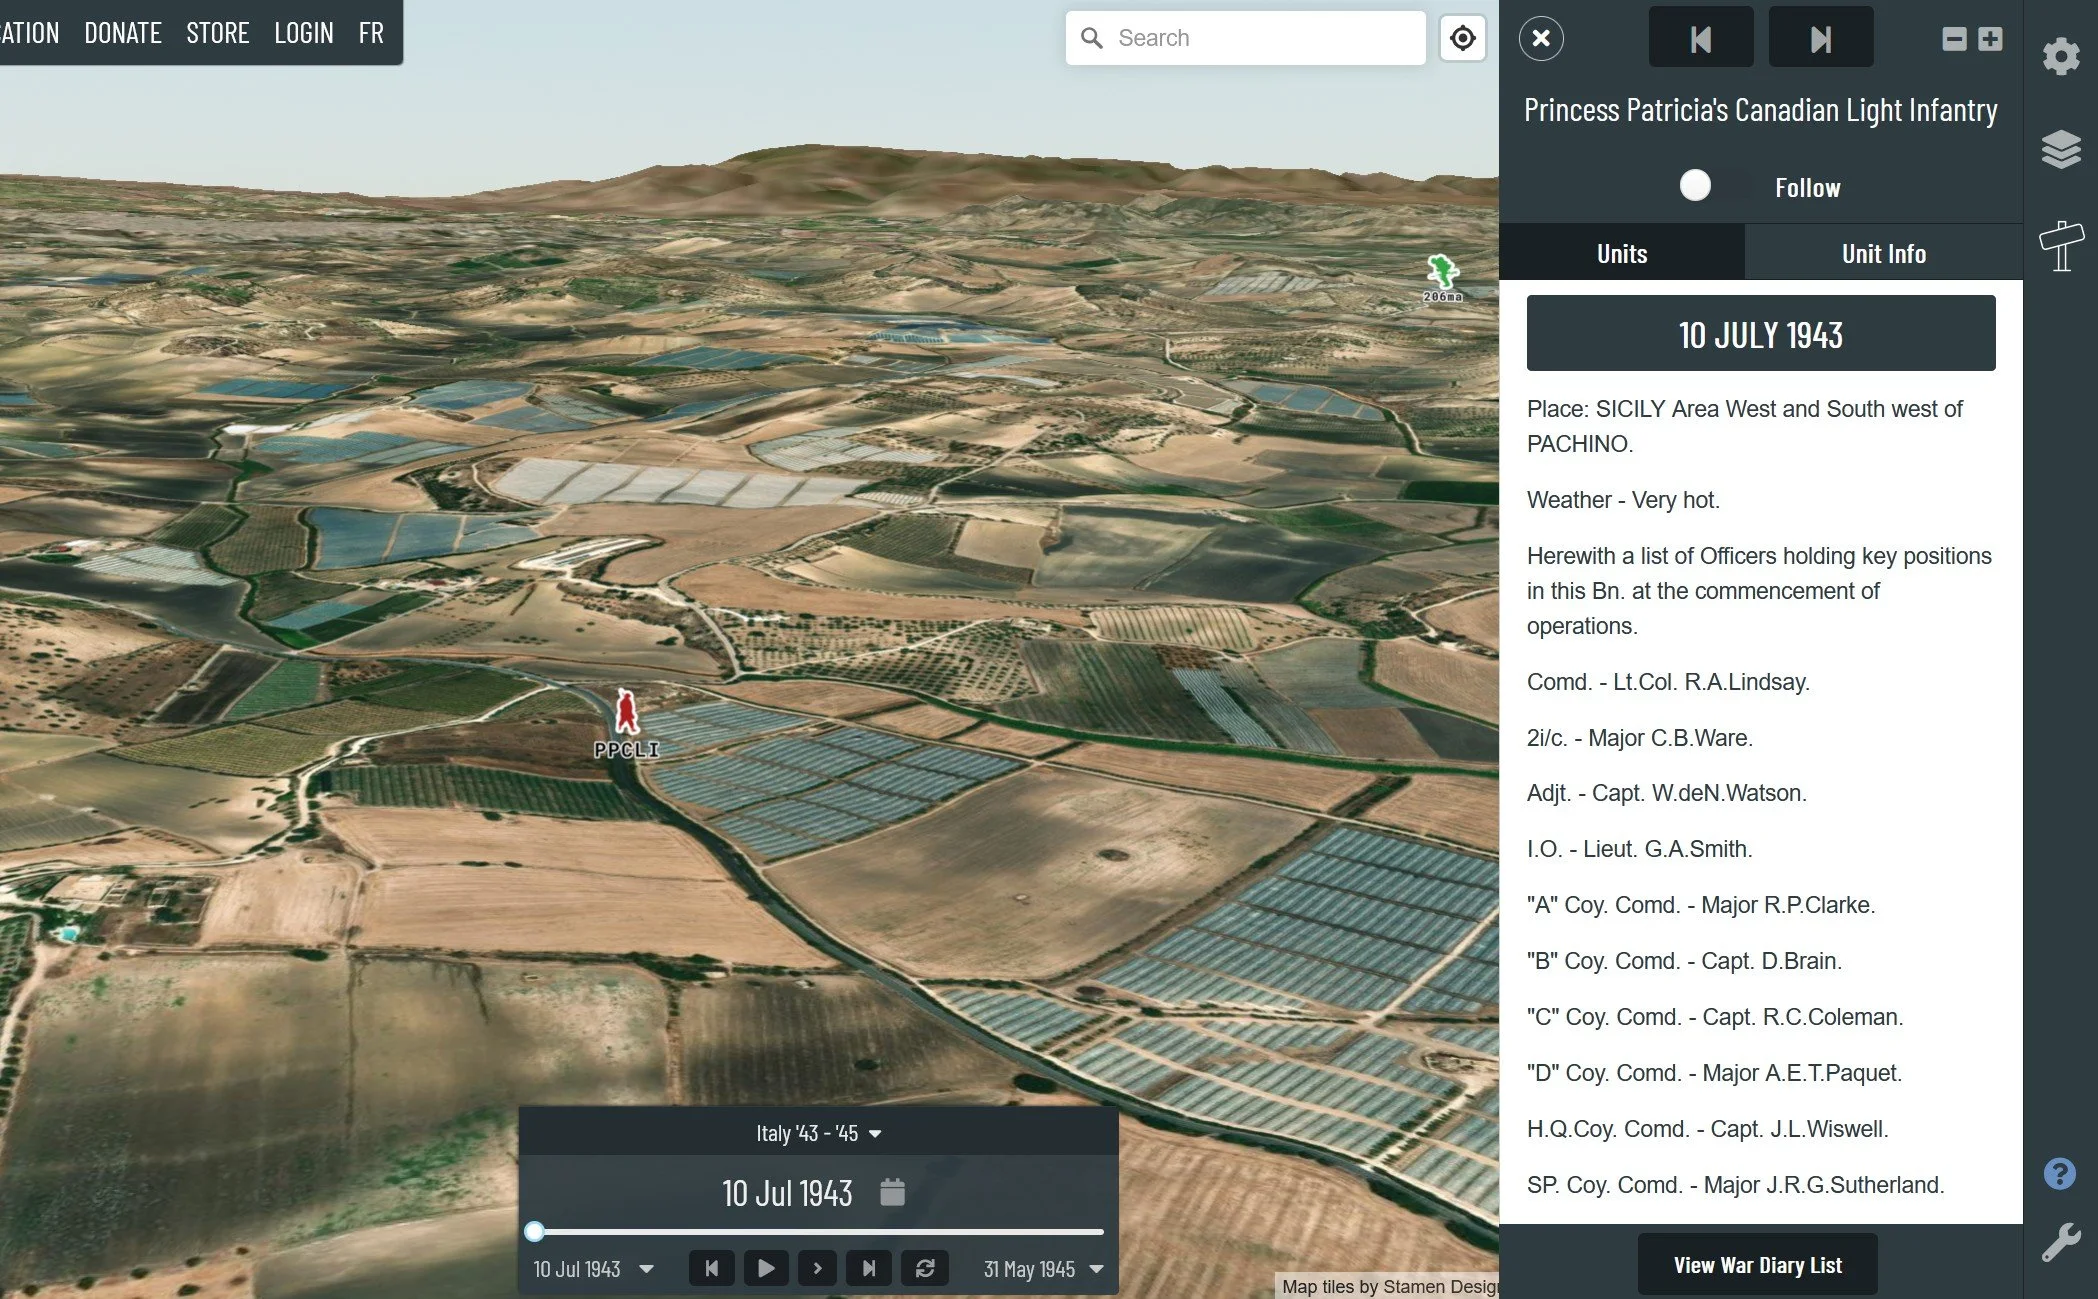This screenshot has width=2098, height=1299.
Task: Switch to the Unit Info tab
Action: [1883, 253]
